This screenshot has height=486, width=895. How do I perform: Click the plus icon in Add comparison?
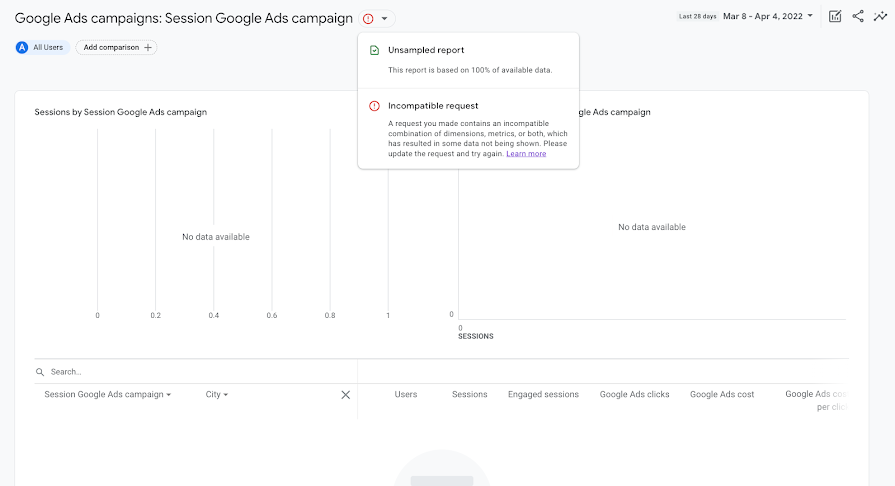click(148, 47)
